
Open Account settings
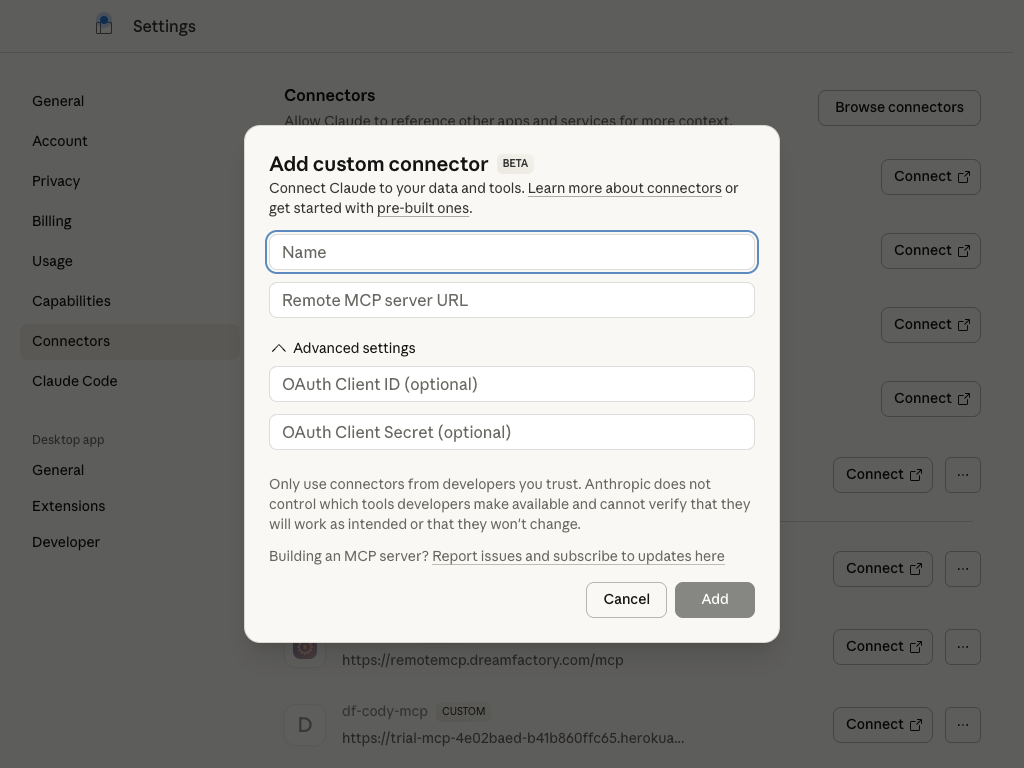click(59, 141)
